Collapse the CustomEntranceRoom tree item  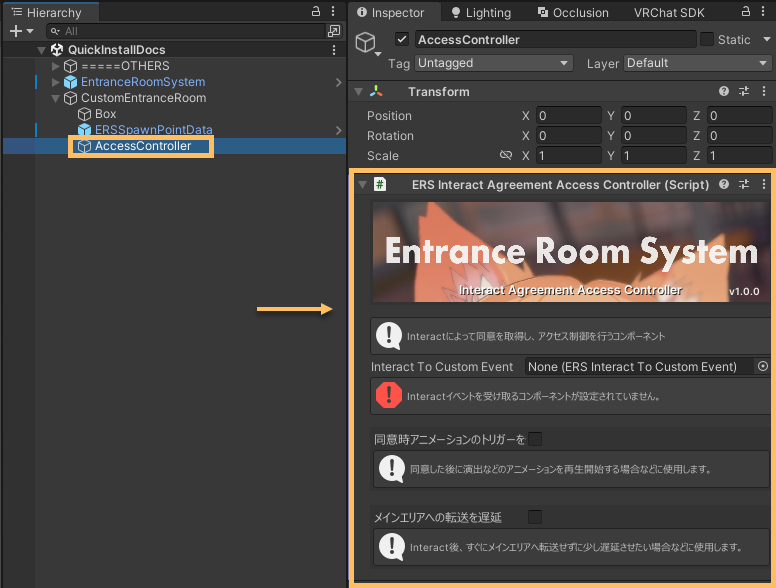pyautogui.click(x=56, y=98)
